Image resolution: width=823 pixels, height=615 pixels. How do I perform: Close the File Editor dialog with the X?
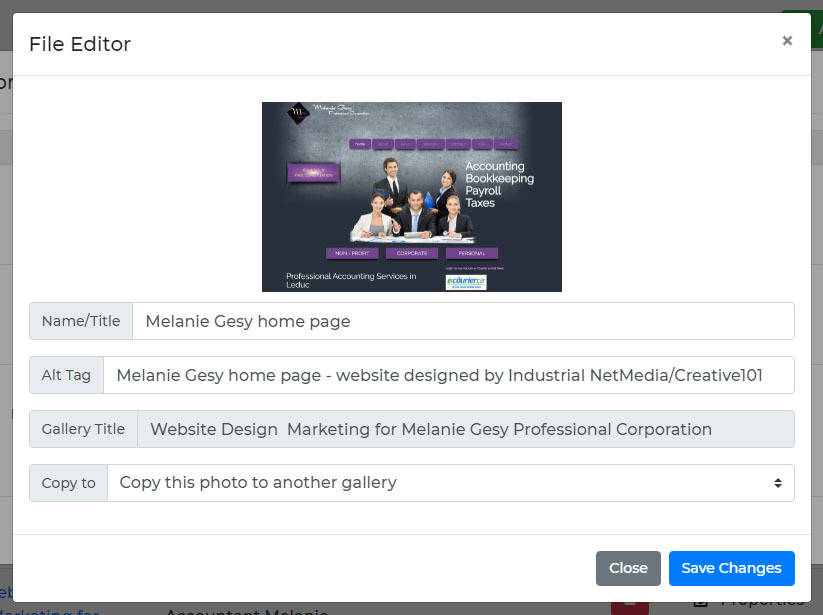[x=787, y=40]
